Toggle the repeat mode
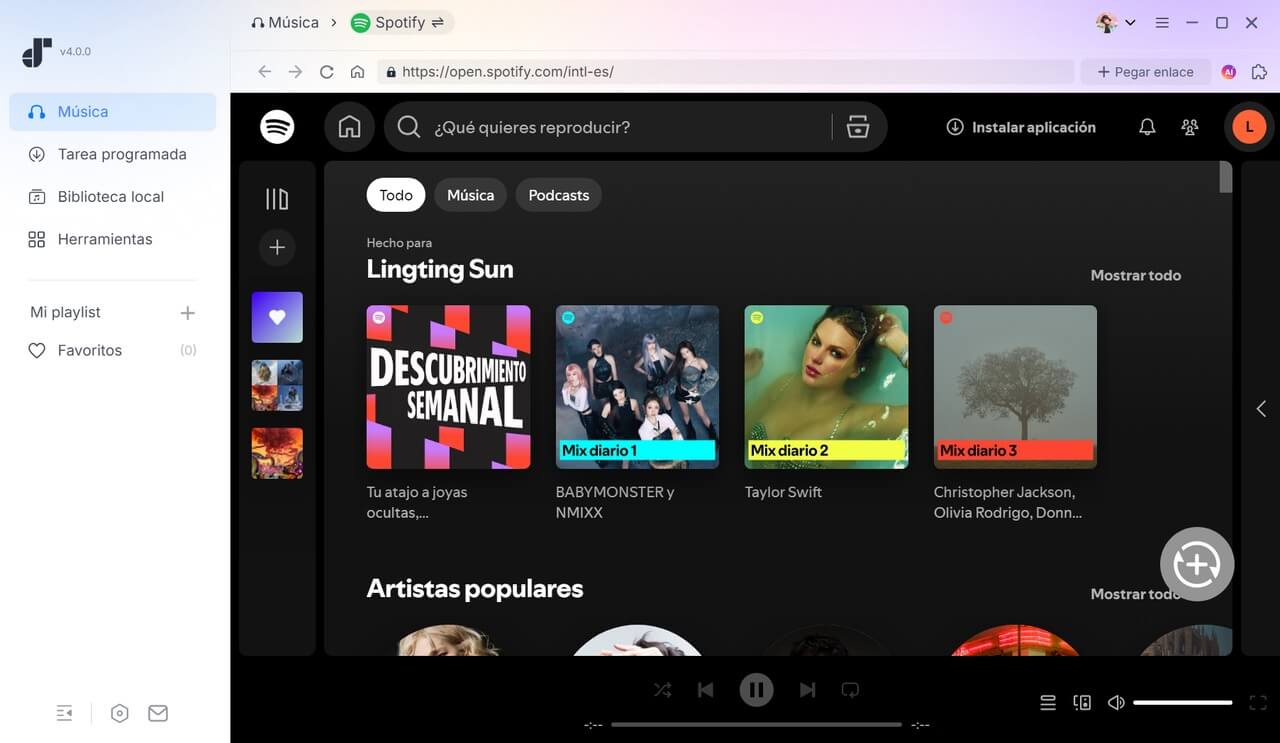The image size is (1280, 743). [x=850, y=689]
